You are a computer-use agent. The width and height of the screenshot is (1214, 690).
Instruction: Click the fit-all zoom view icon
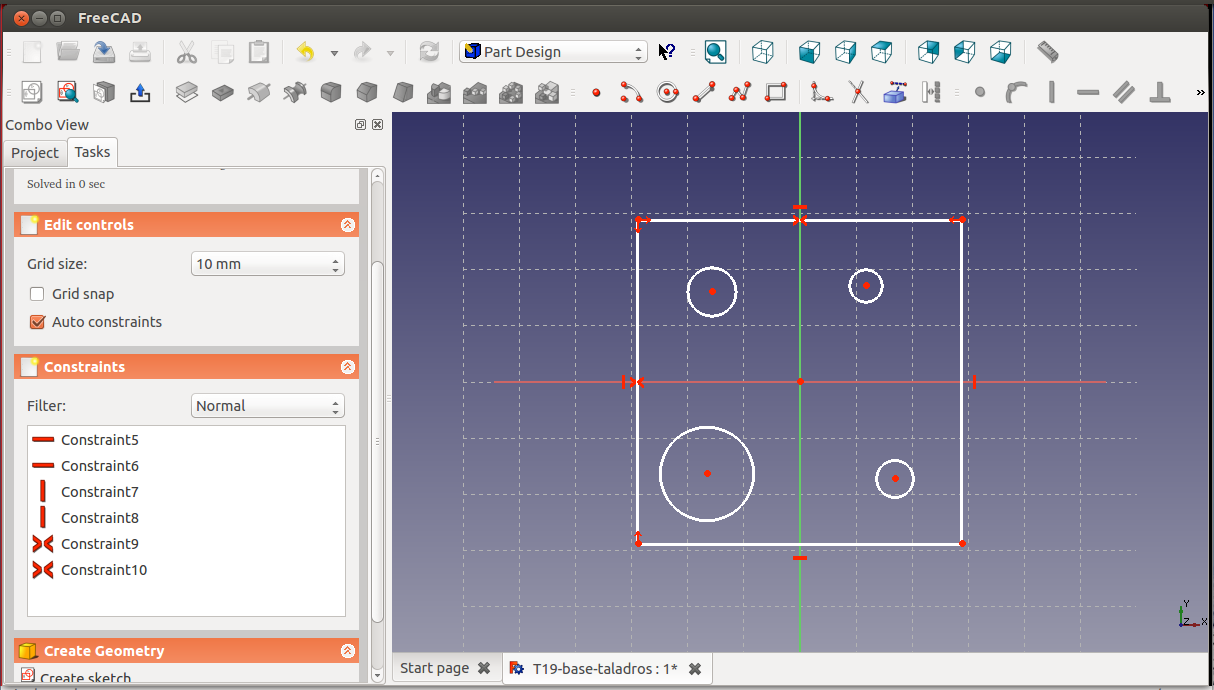click(715, 52)
